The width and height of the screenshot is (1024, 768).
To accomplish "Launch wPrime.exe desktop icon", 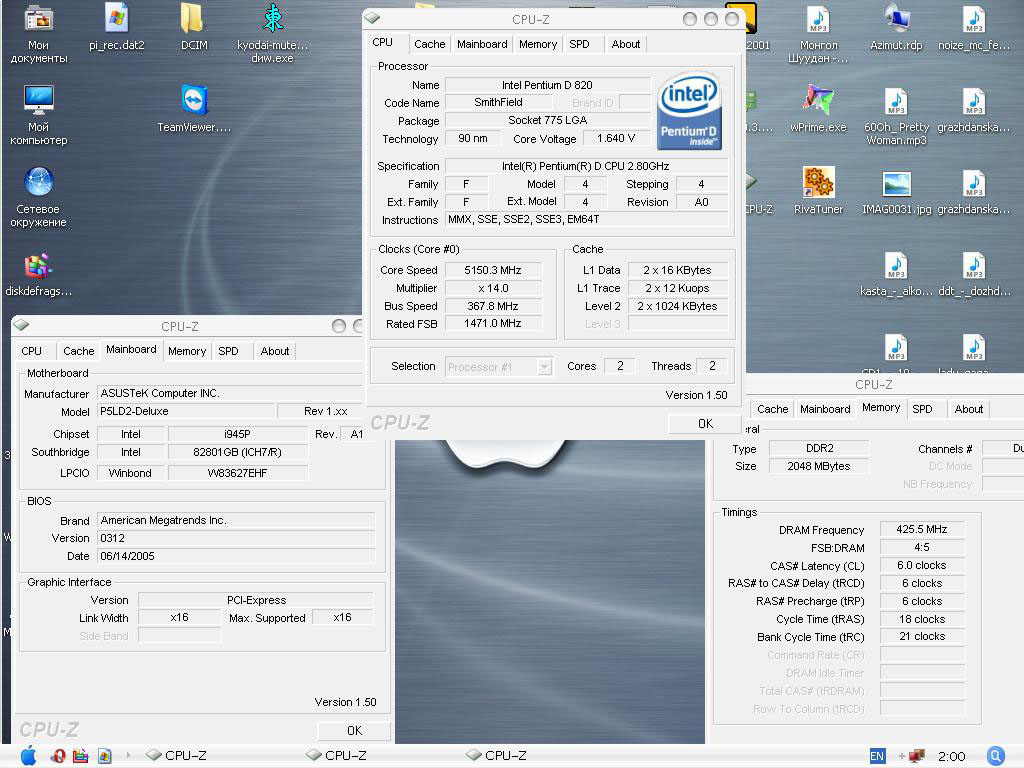I will (818, 108).
